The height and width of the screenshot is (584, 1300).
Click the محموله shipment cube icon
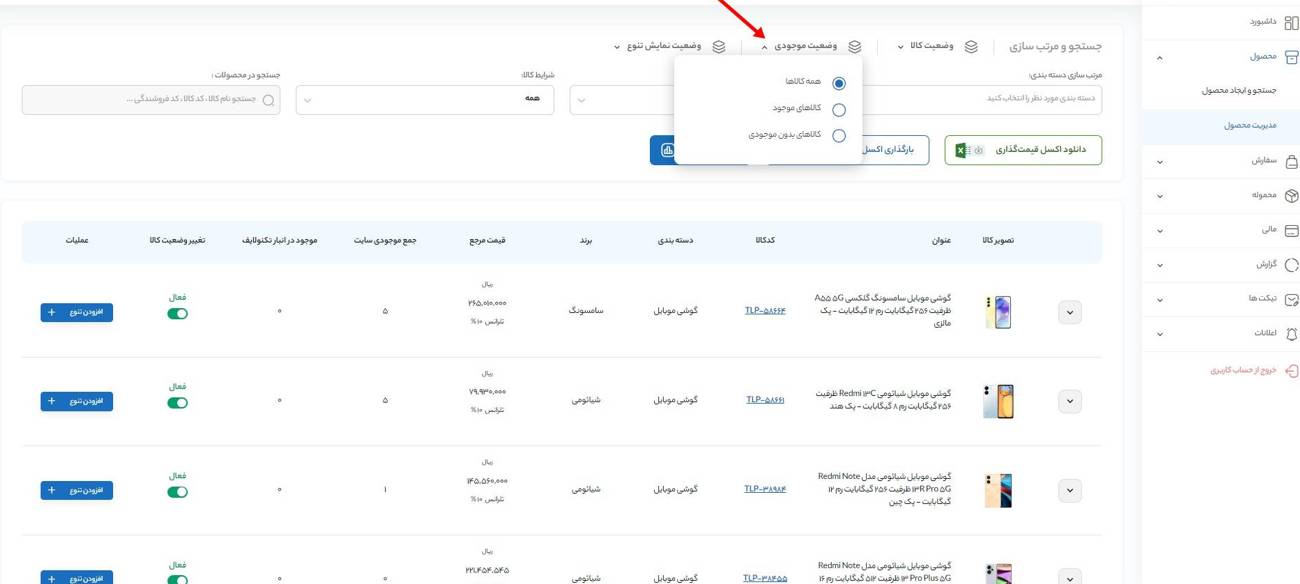[x=1291, y=196]
